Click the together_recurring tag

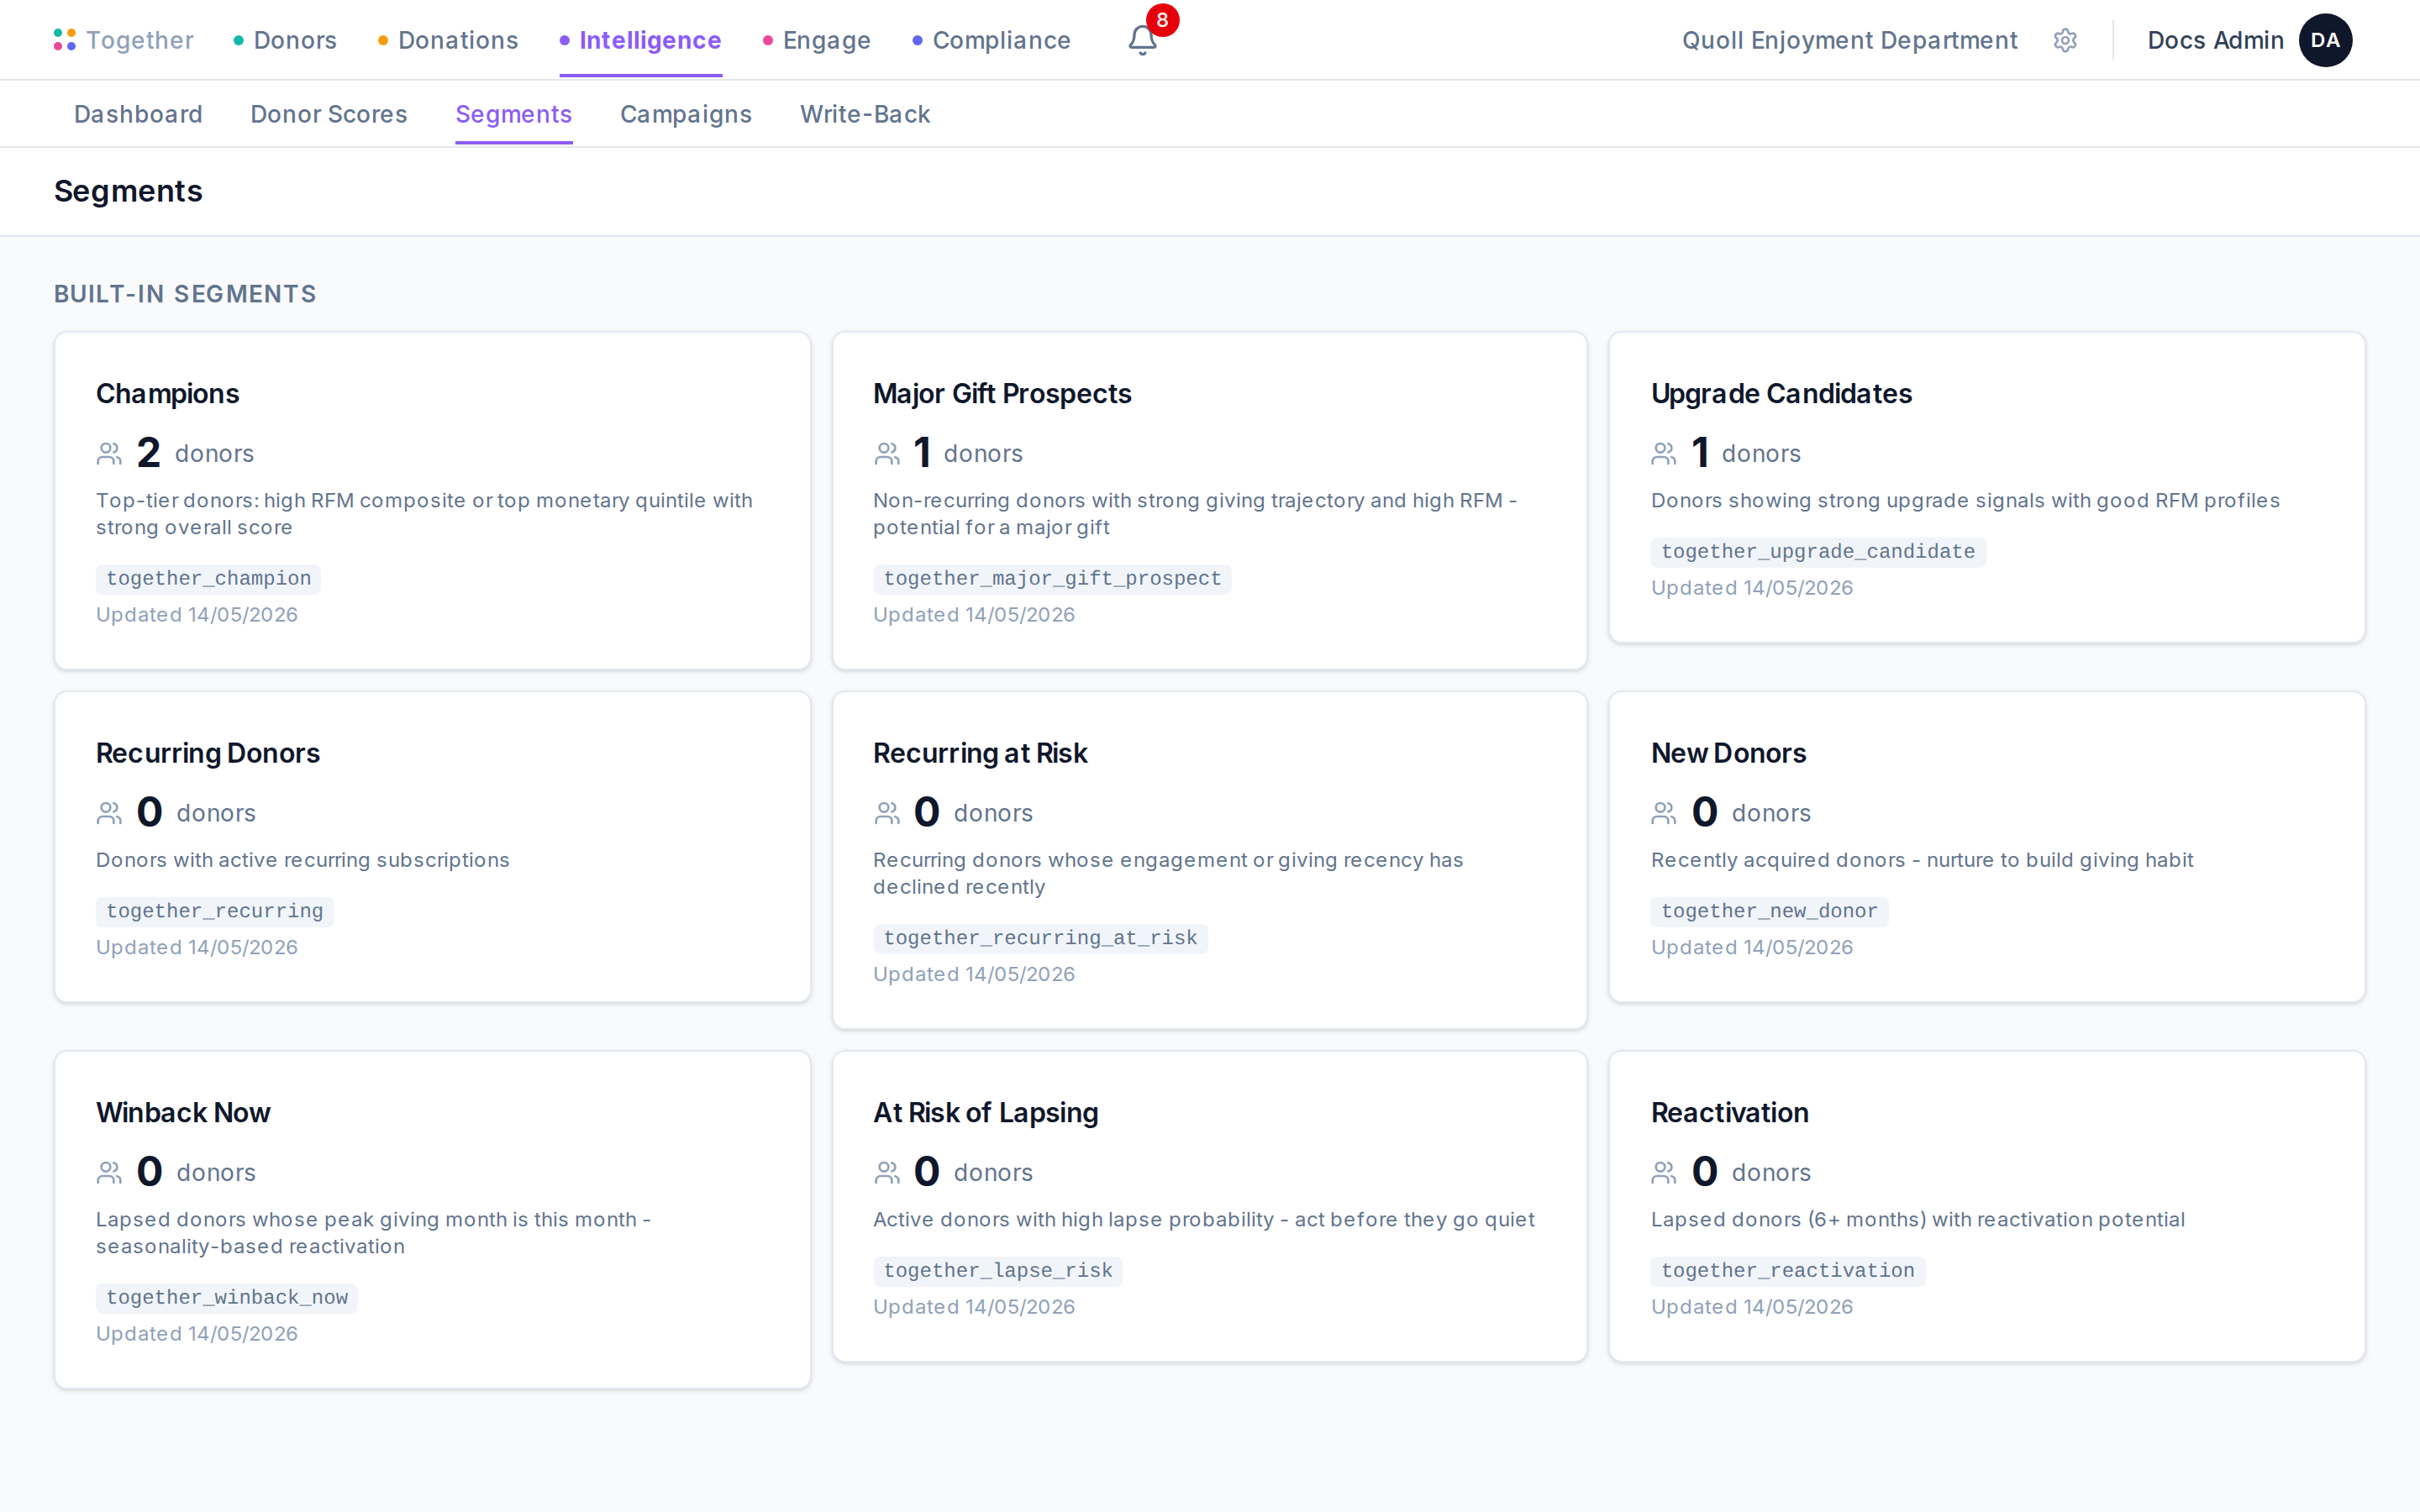[x=214, y=911]
